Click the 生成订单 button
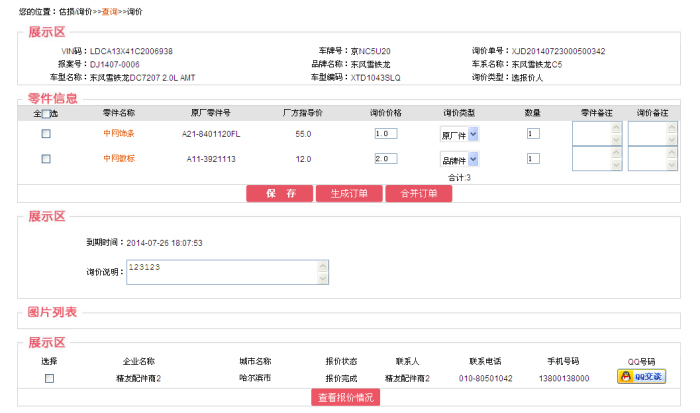700x413 pixels. point(349,194)
